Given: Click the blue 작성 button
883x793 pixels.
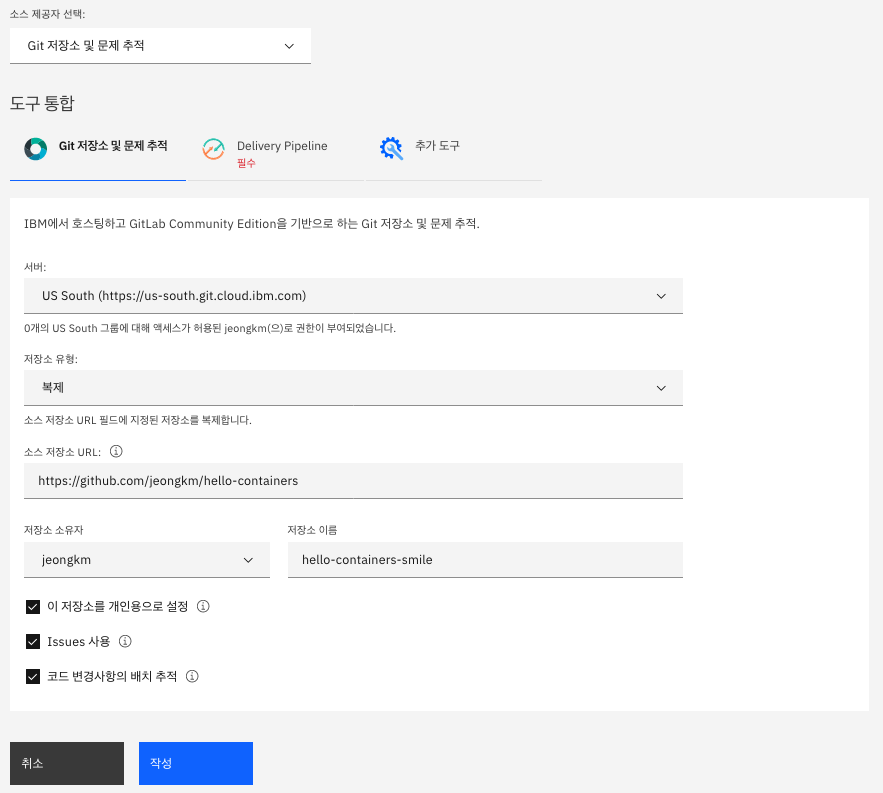Looking at the screenshot, I should [196, 763].
